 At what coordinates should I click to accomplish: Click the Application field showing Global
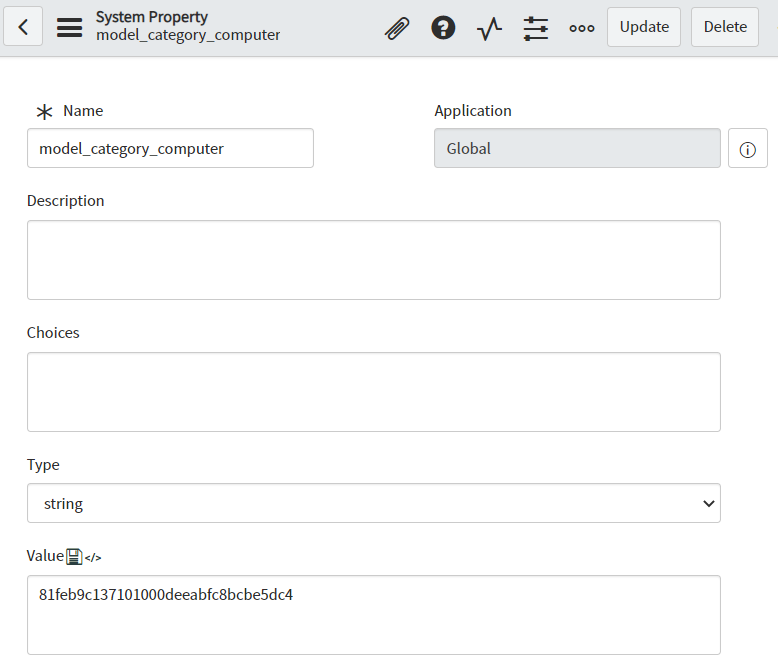pos(577,148)
